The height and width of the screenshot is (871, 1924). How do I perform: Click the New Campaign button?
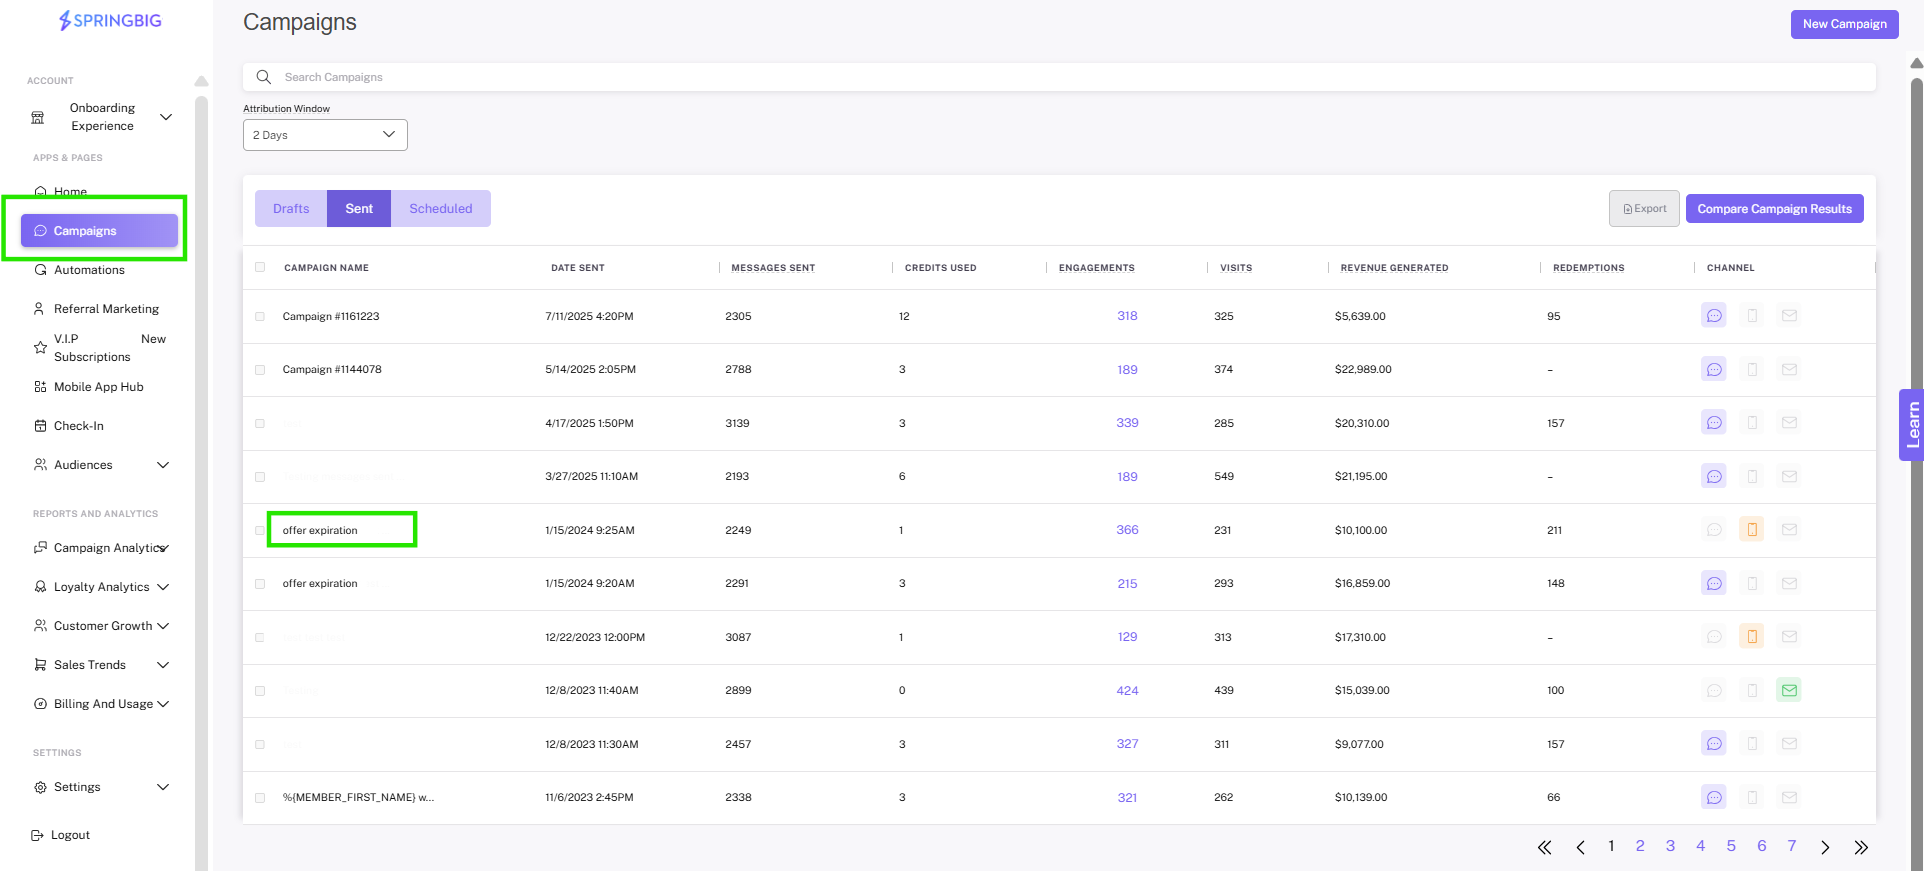click(x=1844, y=24)
